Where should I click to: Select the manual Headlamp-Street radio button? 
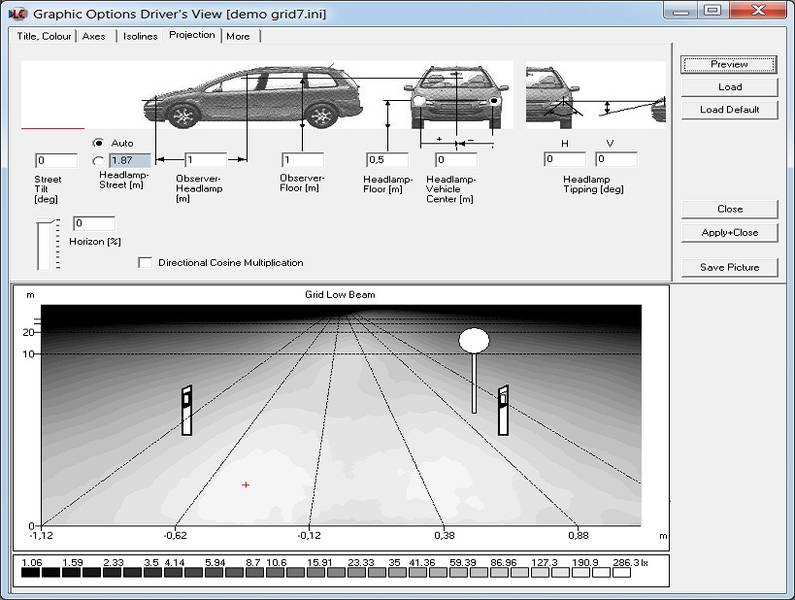(x=98, y=161)
